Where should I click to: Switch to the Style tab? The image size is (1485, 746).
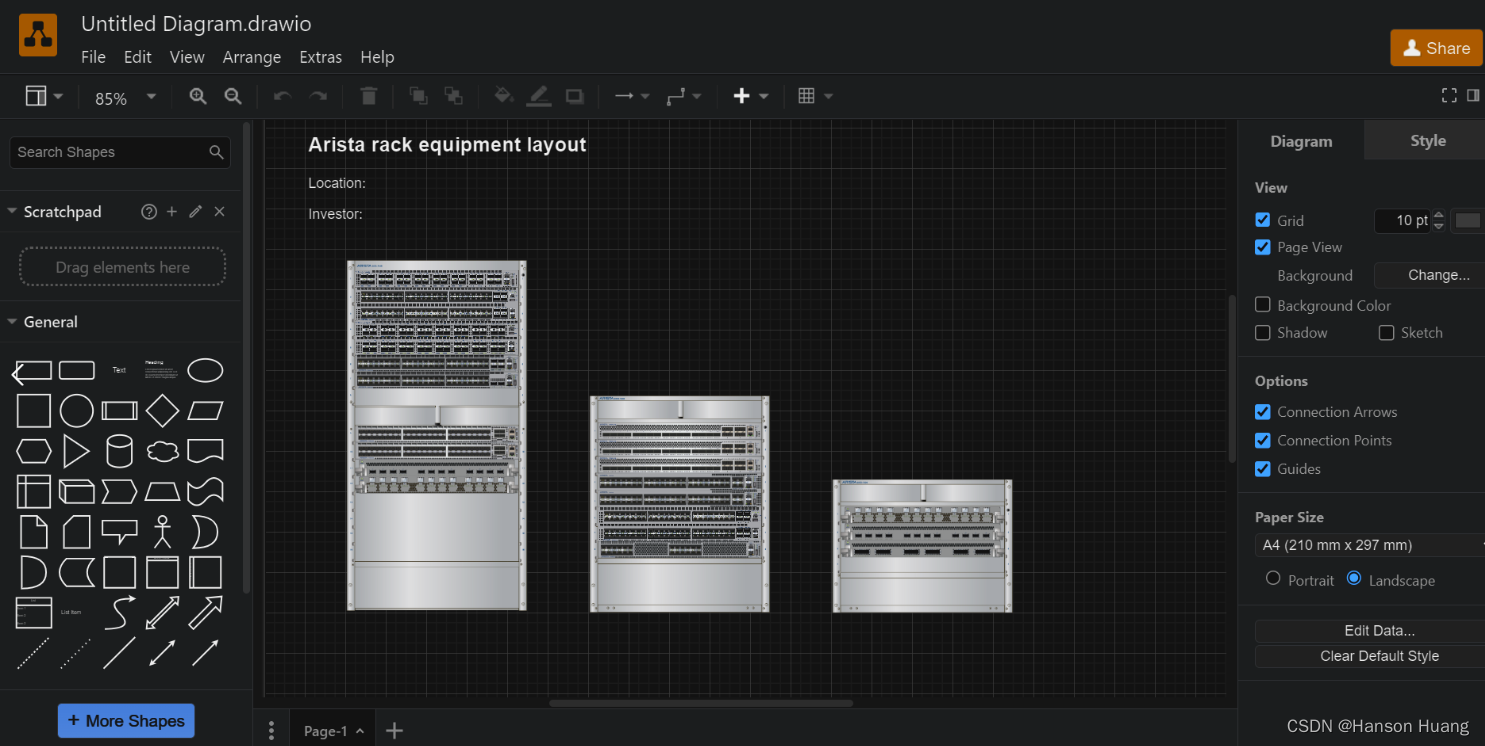coord(1427,141)
